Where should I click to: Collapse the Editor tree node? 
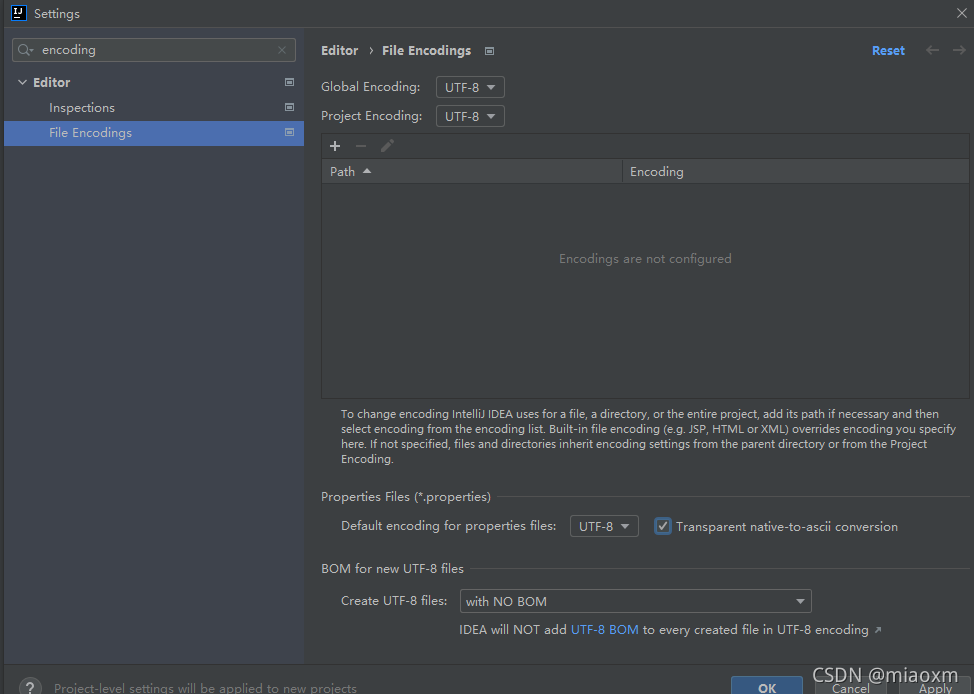pyautogui.click(x=22, y=82)
